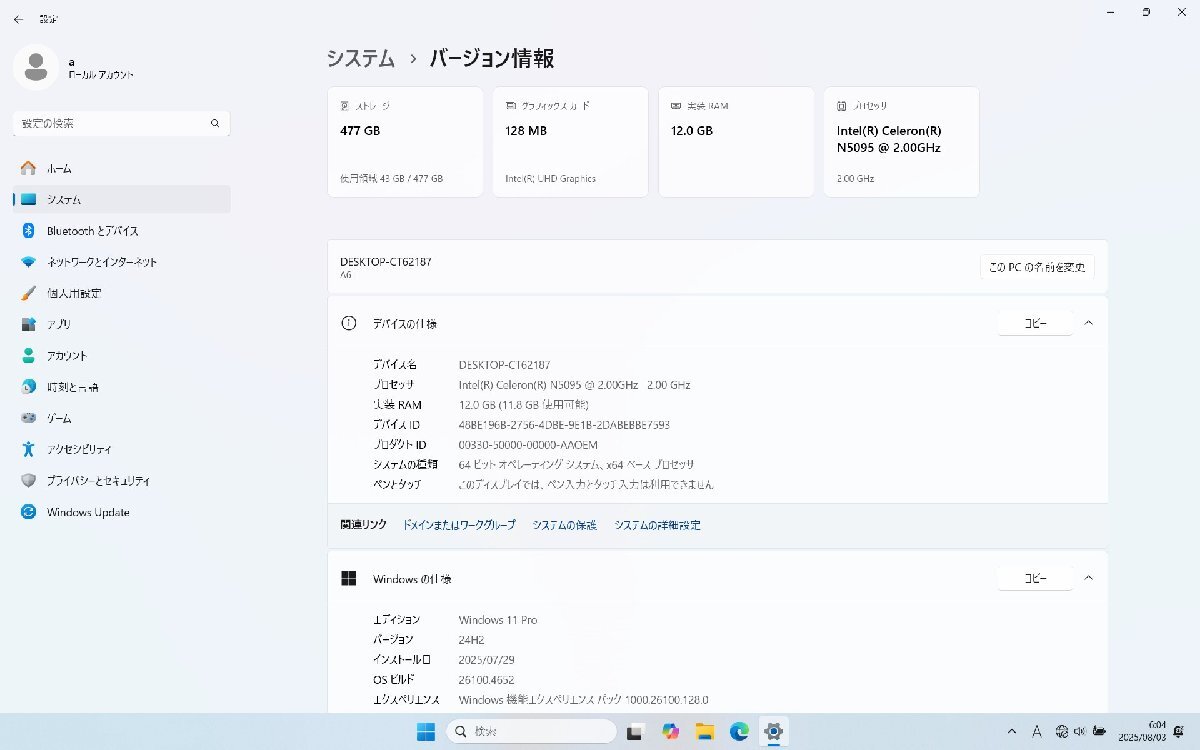Screen dimensions: 1200x750
Task: Open Bluetooth とデバイス settings
Action: click(x=121, y=230)
